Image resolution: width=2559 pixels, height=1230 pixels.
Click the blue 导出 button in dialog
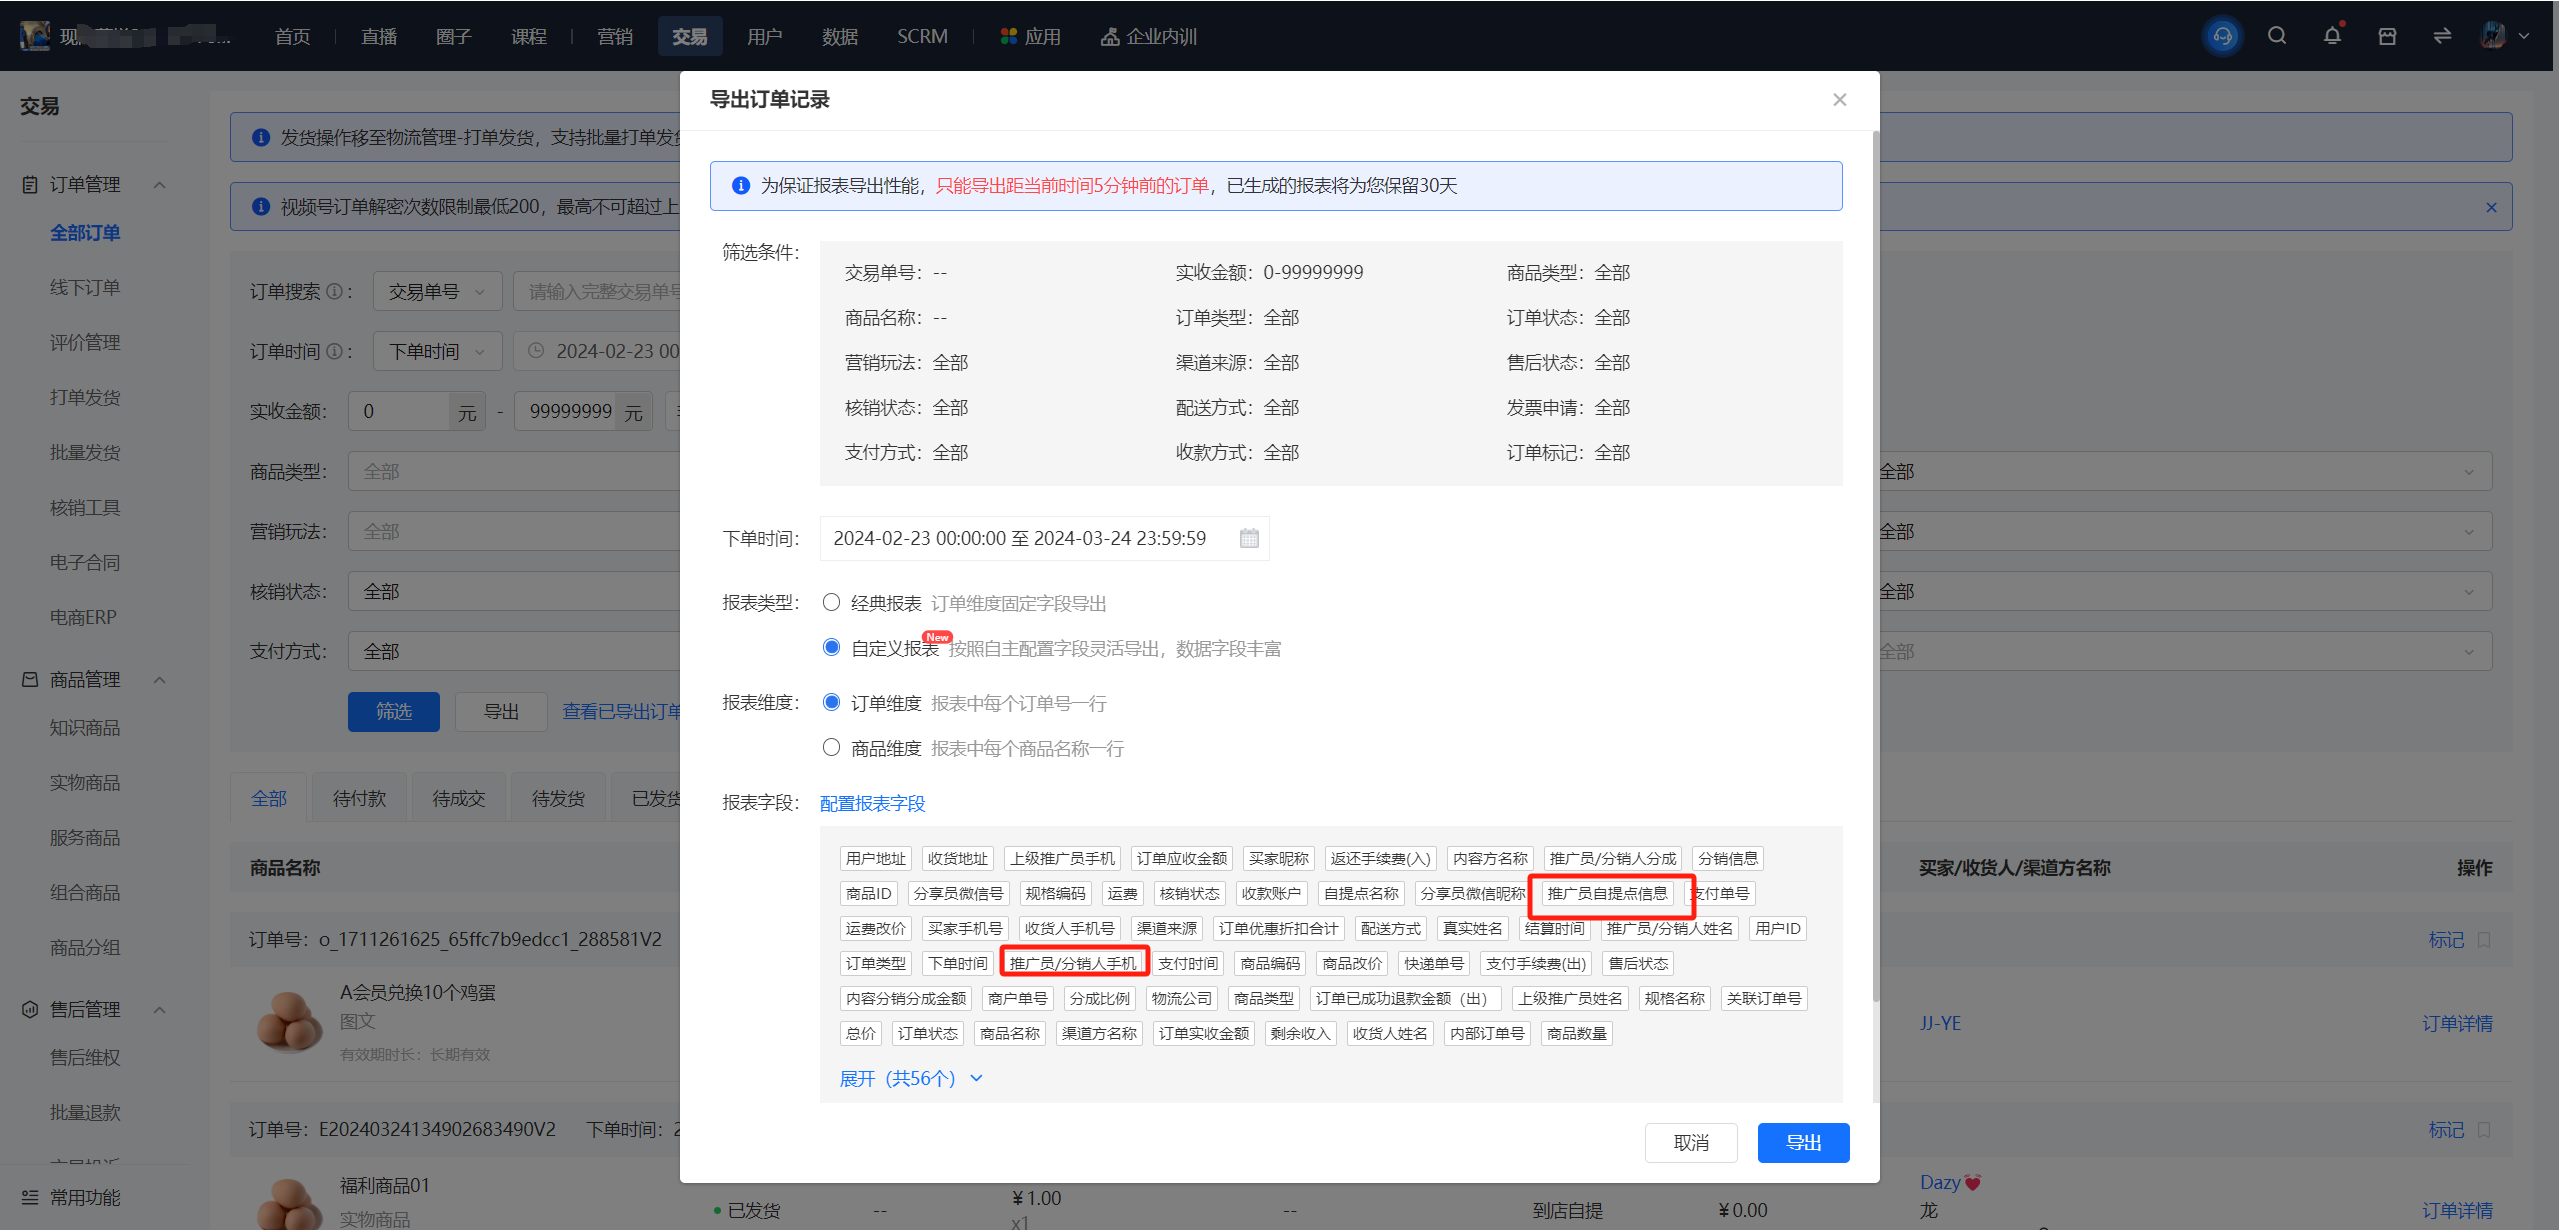[1803, 1142]
